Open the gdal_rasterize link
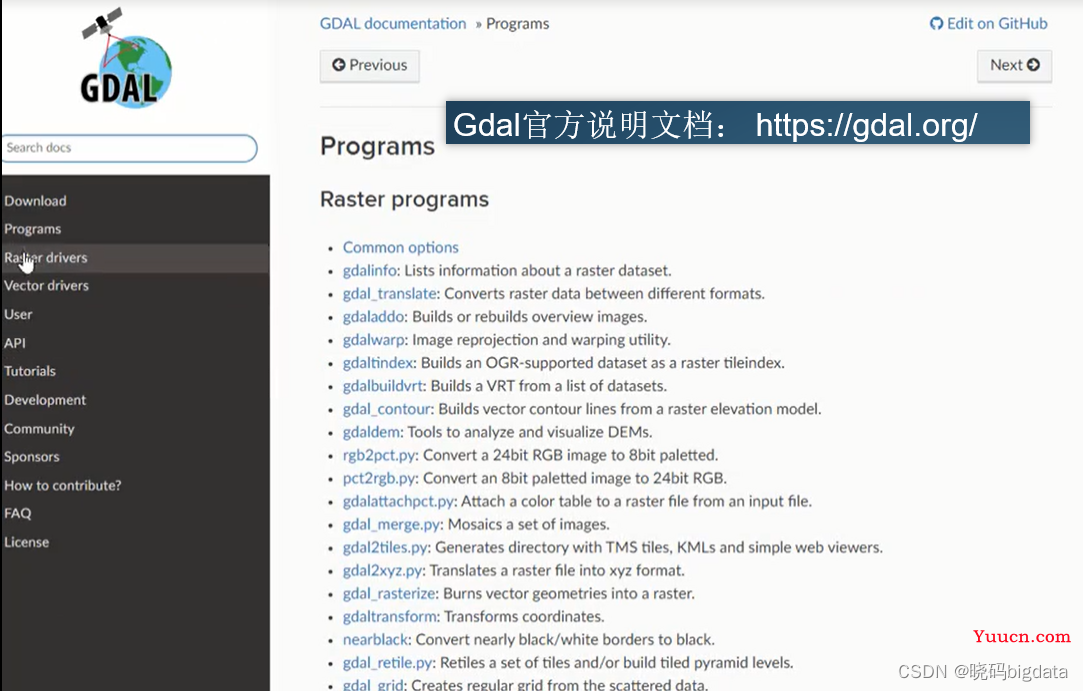The height and width of the screenshot is (691, 1083). click(x=389, y=594)
